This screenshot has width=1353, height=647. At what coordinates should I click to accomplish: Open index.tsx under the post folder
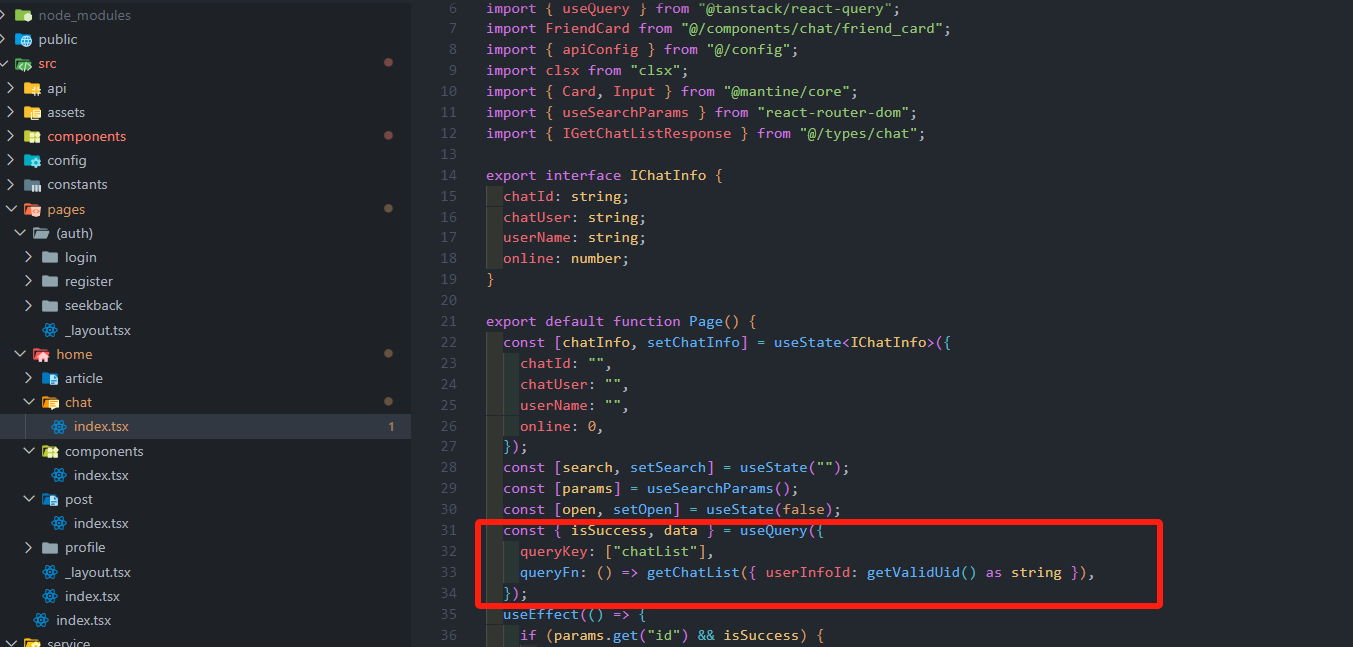point(101,524)
